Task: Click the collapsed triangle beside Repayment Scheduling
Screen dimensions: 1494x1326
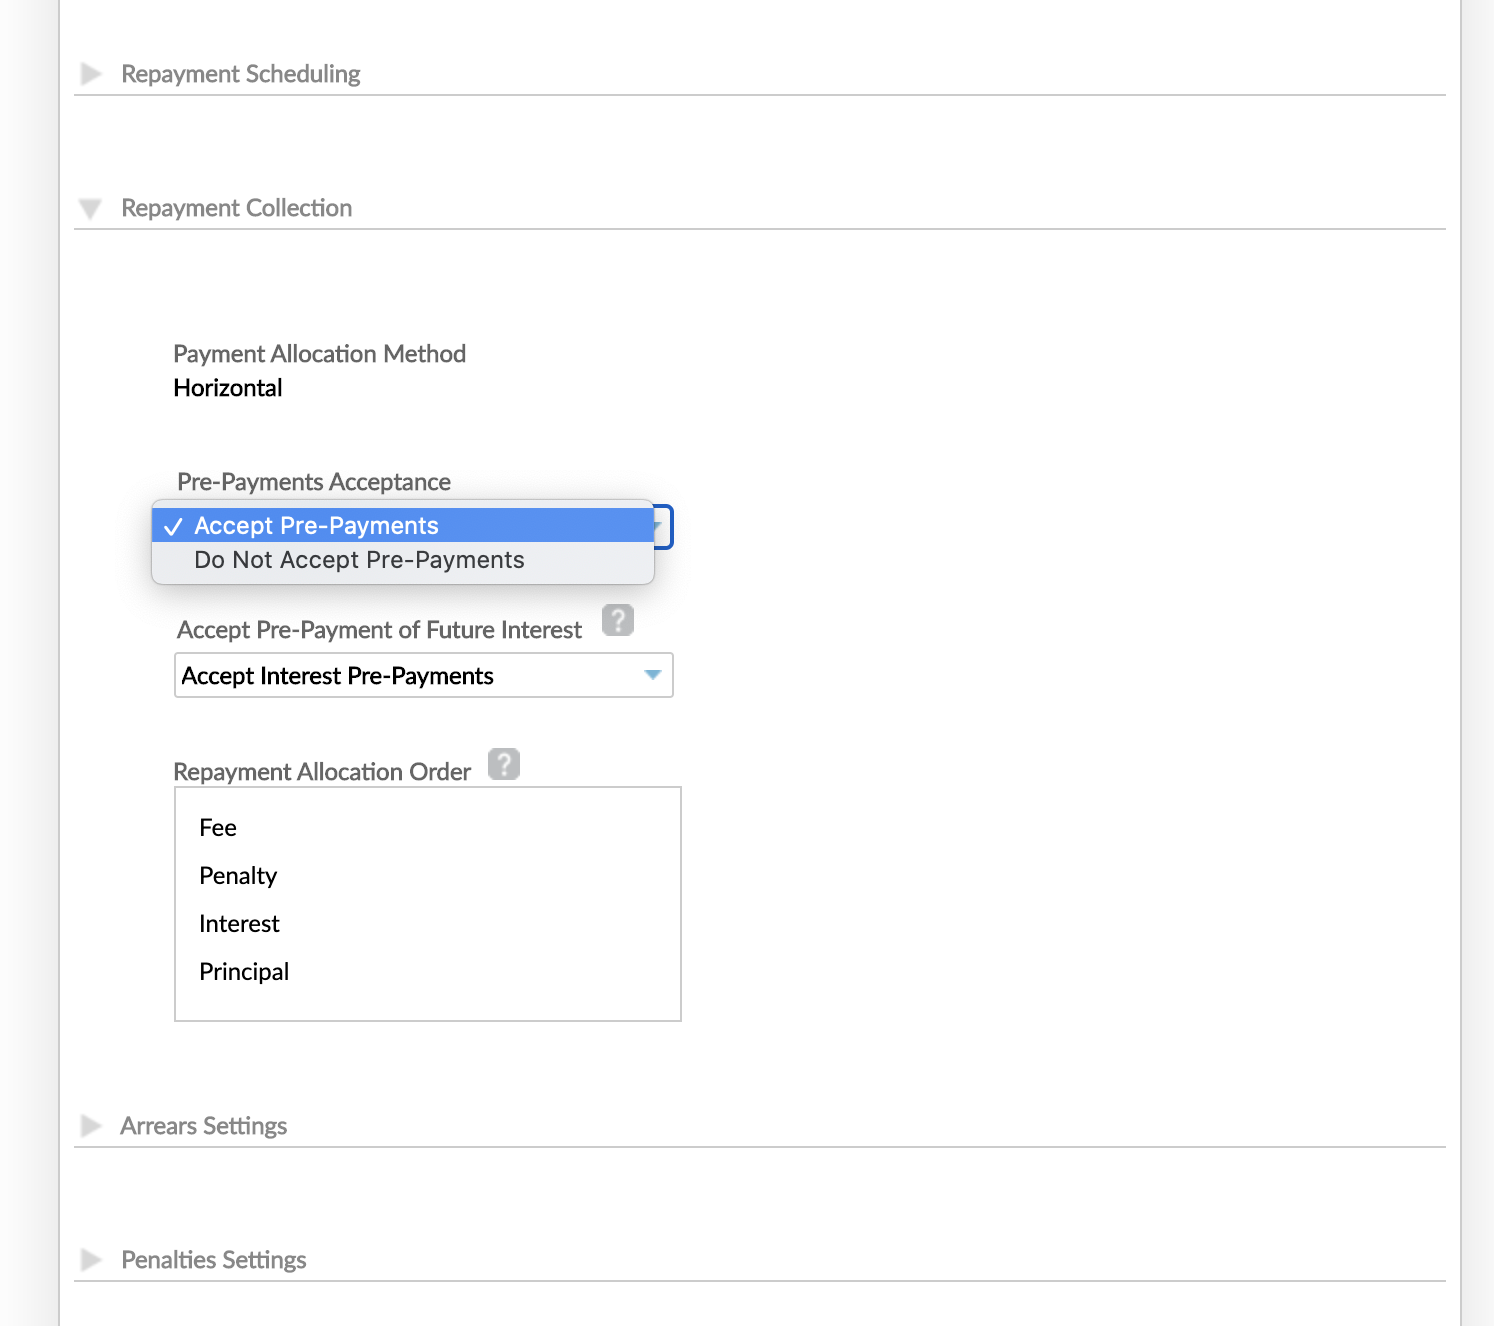Action: pyautogui.click(x=91, y=73)
